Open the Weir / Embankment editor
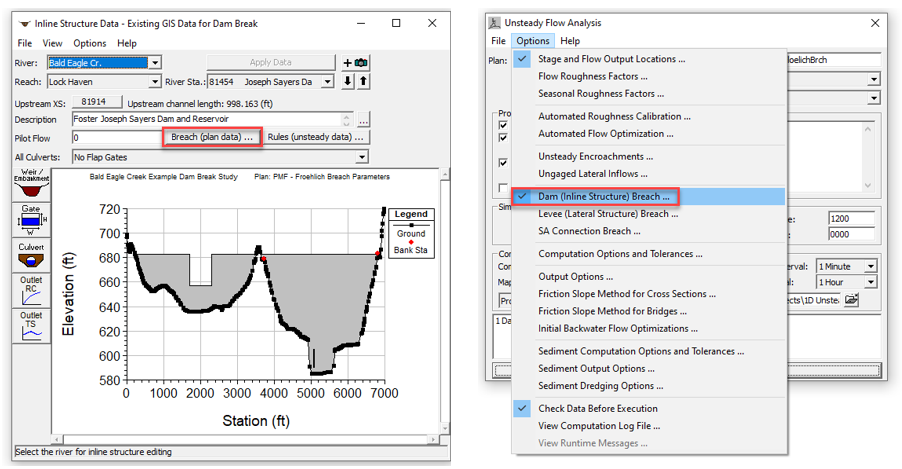Viewport: 902px width, 469px height. pyautogui.click(x=30, y=183)
